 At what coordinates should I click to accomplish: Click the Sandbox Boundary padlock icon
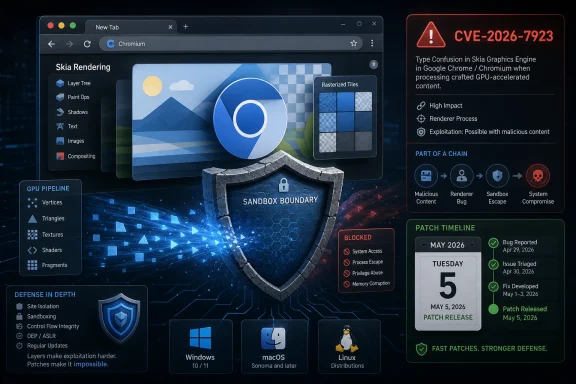pyautogui.click(x=283, y=185)
